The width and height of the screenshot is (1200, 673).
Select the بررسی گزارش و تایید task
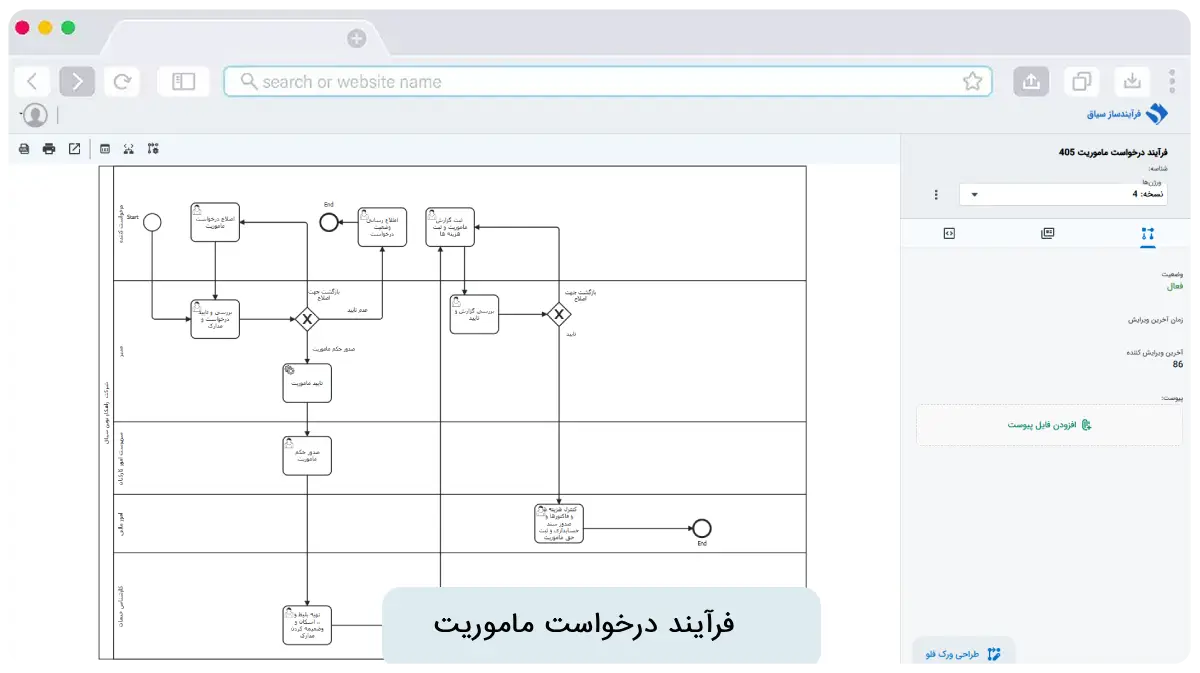tap(474, 314)
